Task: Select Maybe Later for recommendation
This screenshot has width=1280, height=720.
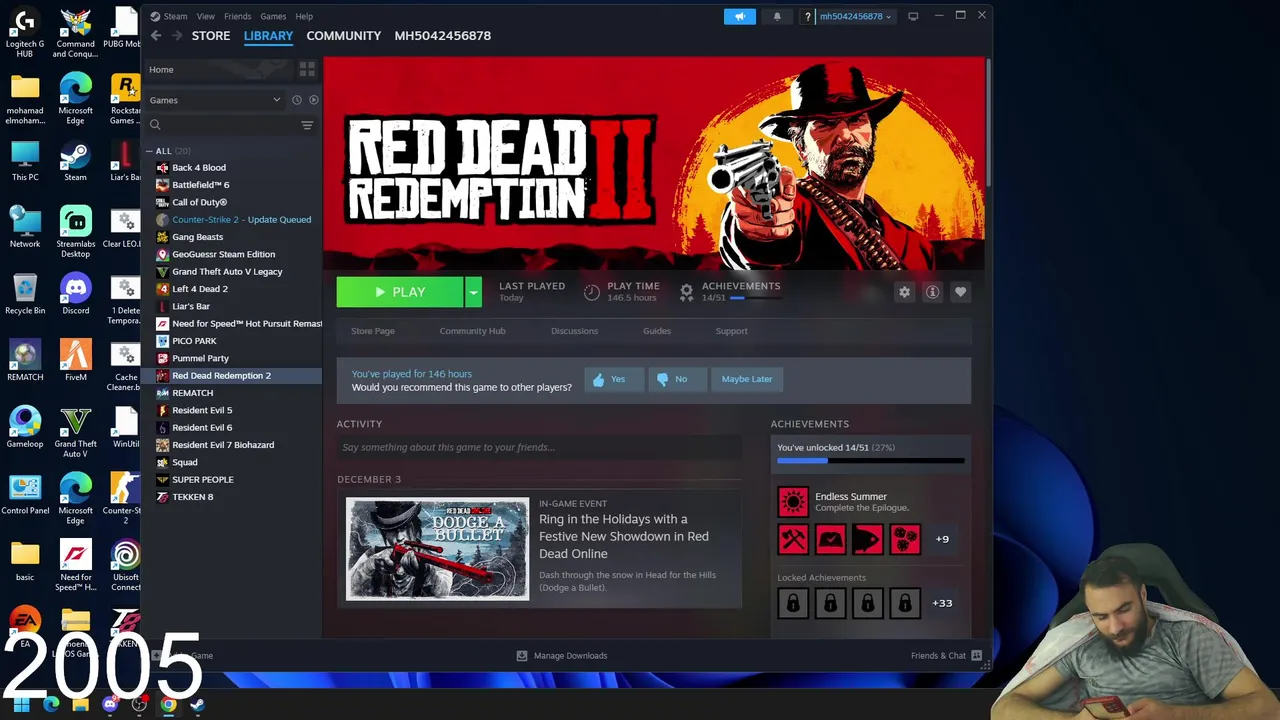Action: click(x=747, y=379)
